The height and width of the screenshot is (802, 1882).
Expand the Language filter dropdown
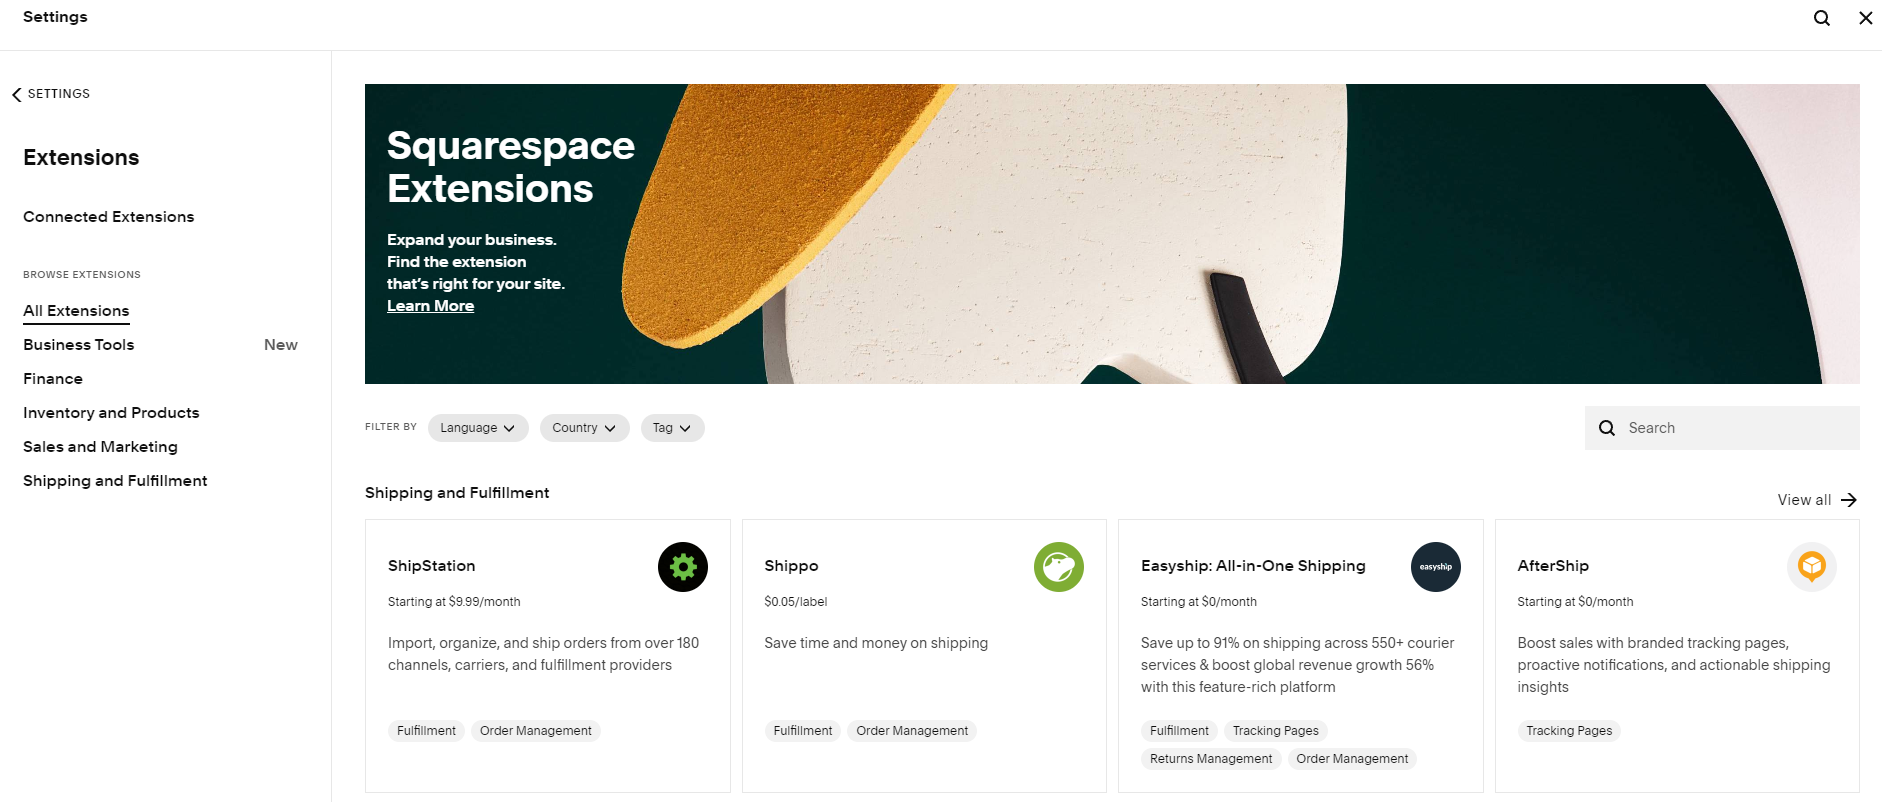[x=478, y=428]
